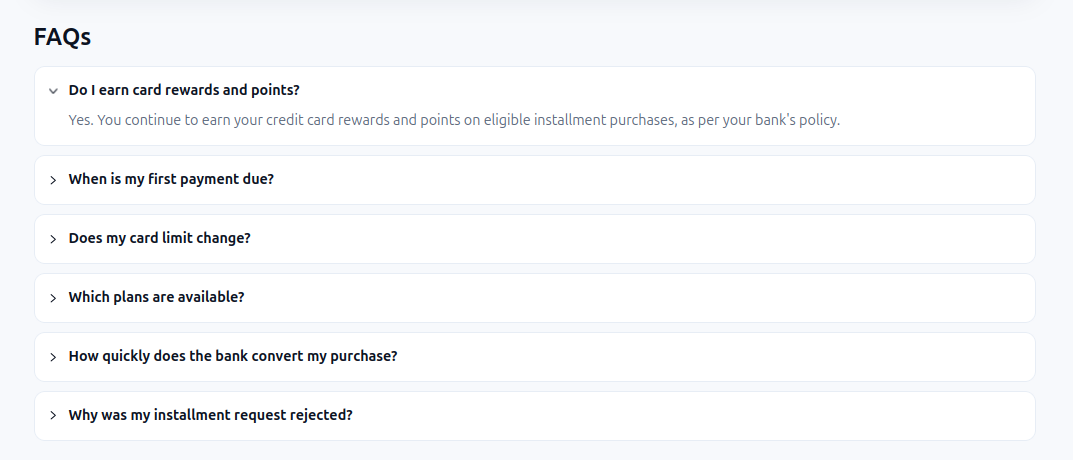Collapse "Do I earn card rewards and points?"
1073x460 pixels.
pyautogui.click(x=184, y=90)
